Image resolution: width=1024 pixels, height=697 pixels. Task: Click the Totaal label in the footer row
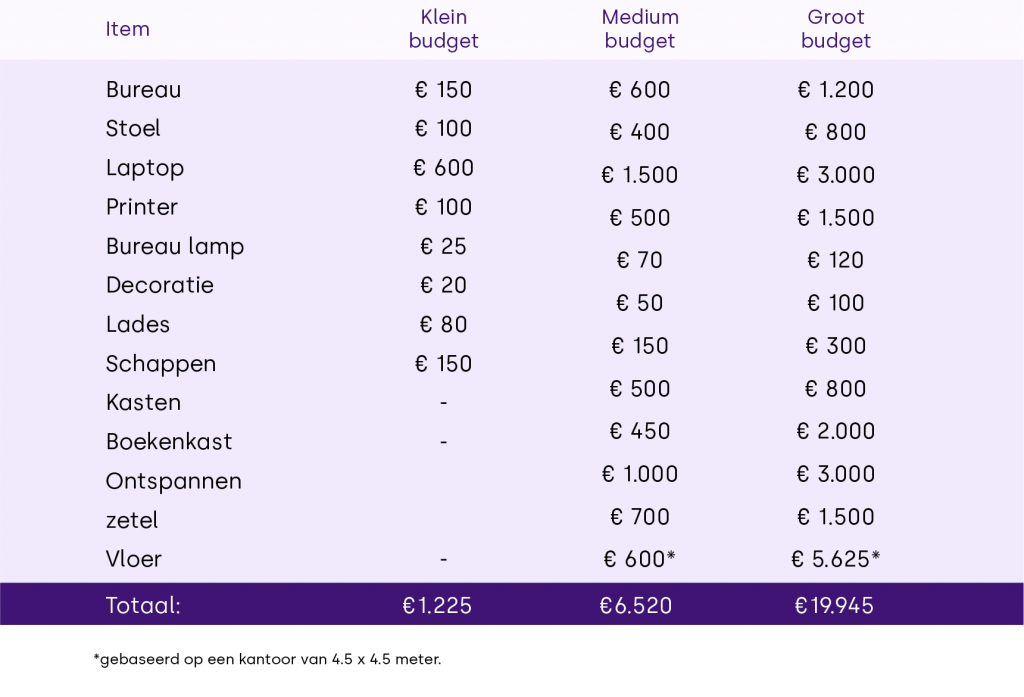pyautogui.click(x=143, y=605)
